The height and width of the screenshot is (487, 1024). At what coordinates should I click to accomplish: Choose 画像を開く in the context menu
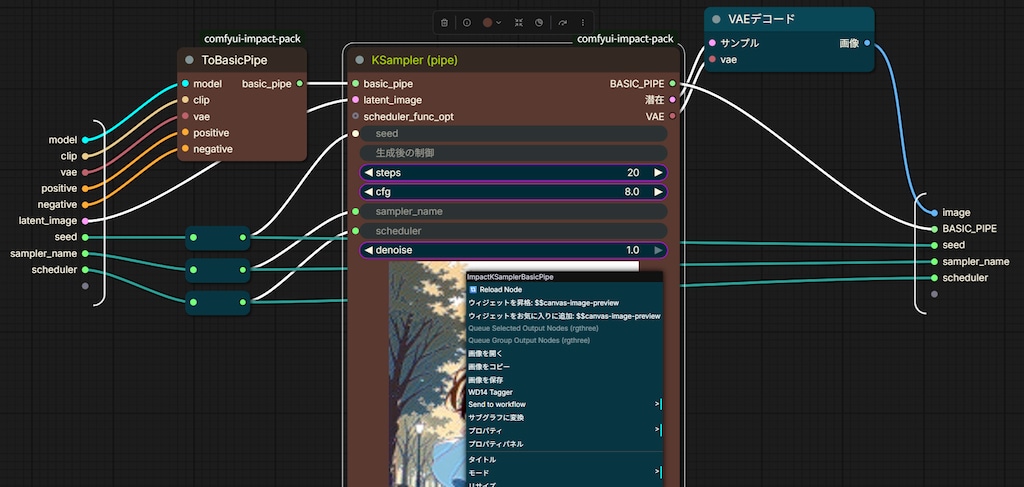pyautogui.click(x=564, y=353)
